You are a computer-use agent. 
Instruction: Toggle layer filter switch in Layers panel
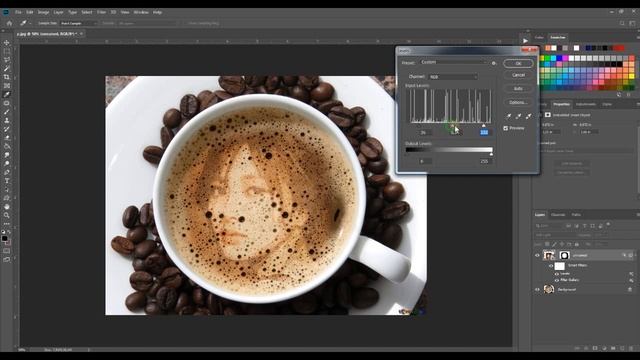(x=609, y=224)
